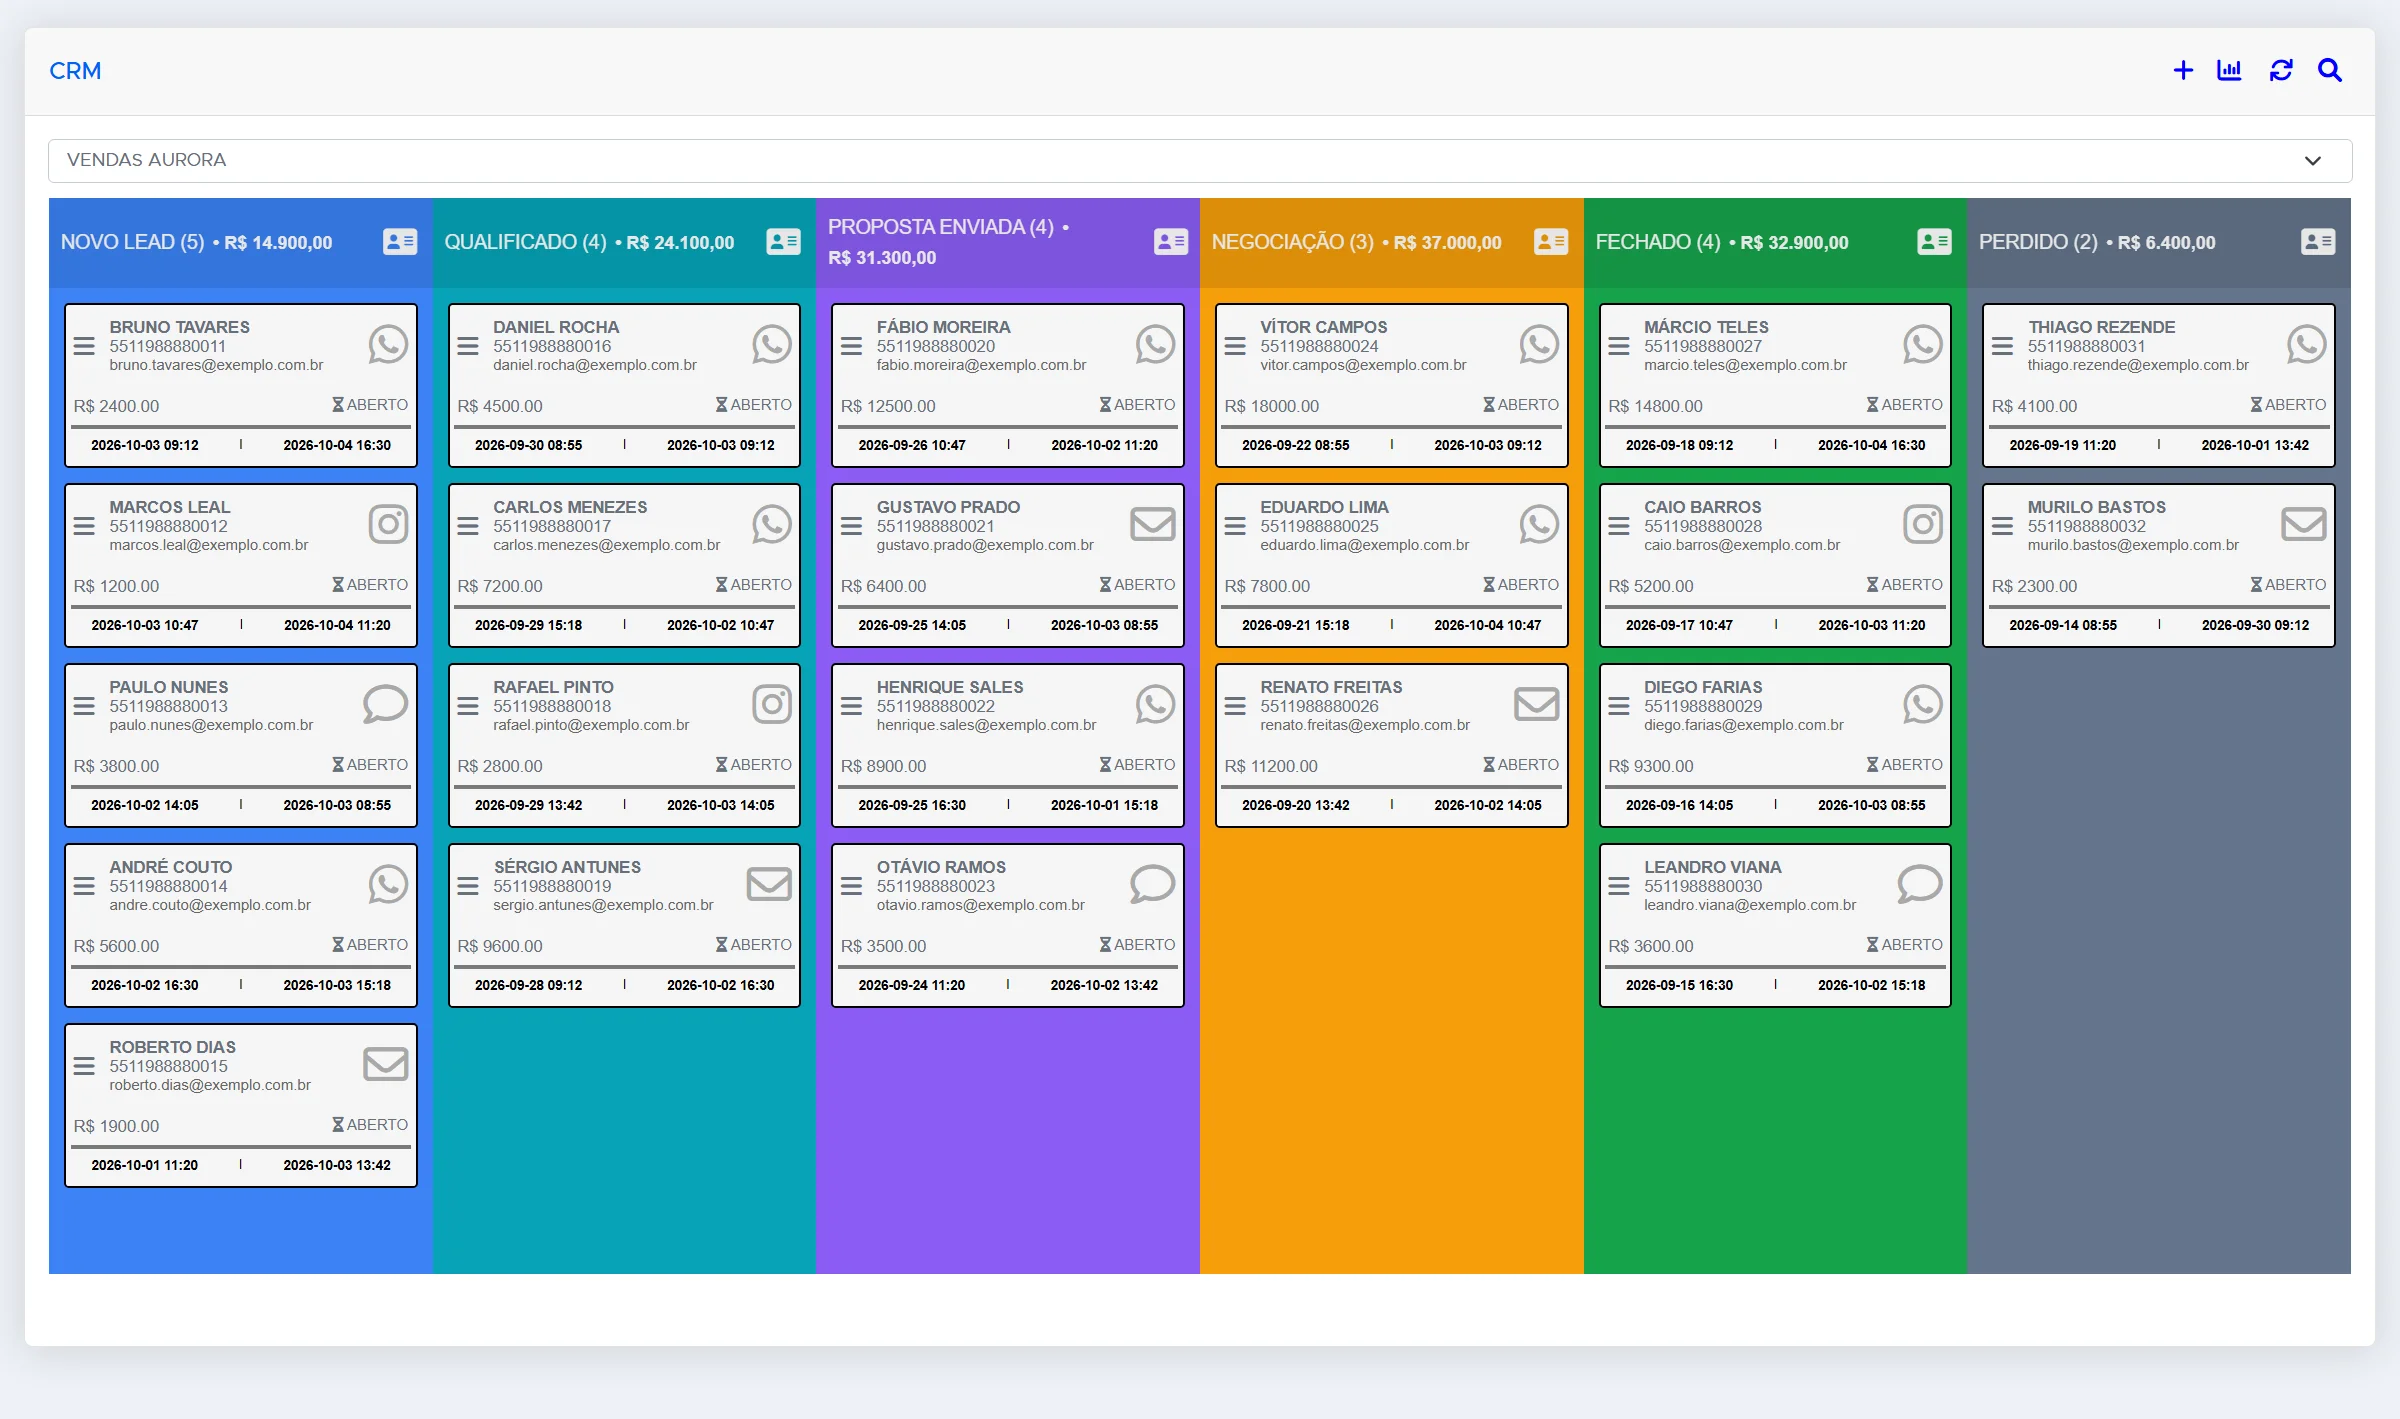Select the HENRIQUE SALES name

point(950,687)
